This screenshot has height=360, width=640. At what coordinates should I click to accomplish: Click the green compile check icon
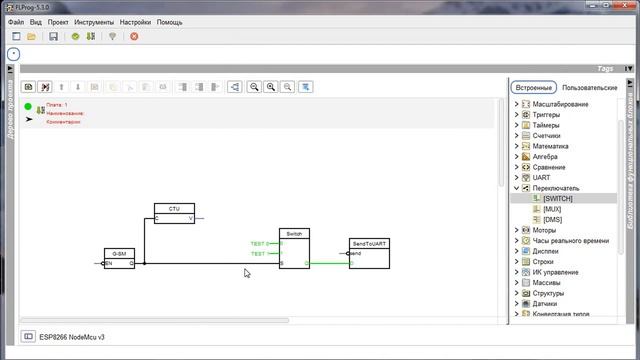pos(76,36)
